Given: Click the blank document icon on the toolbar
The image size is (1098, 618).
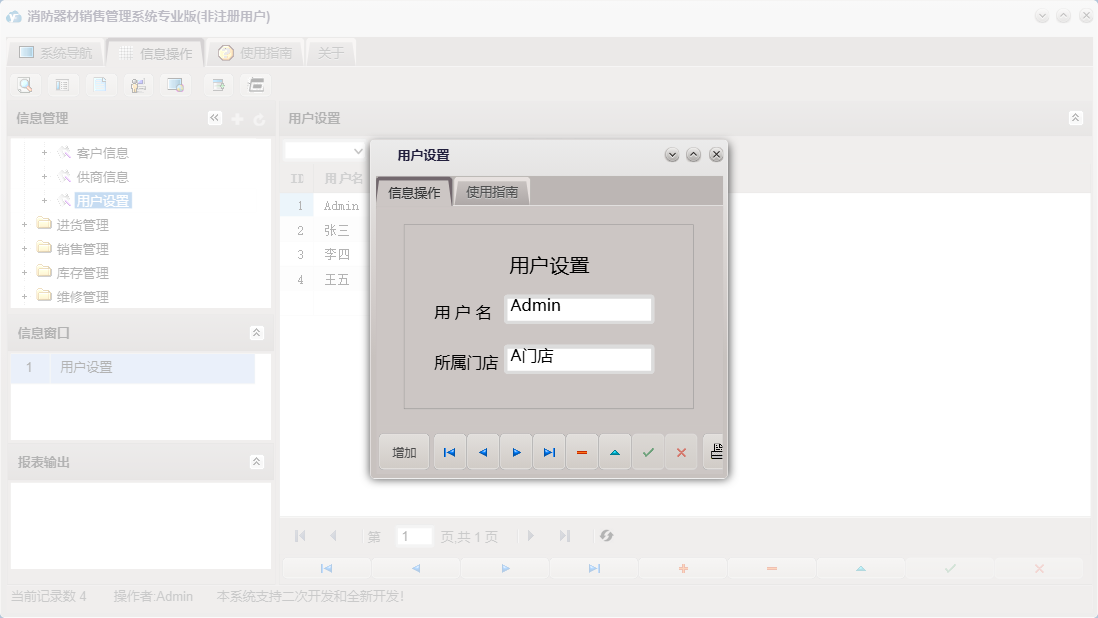Looking at the screenshot, I should (101, 85).
